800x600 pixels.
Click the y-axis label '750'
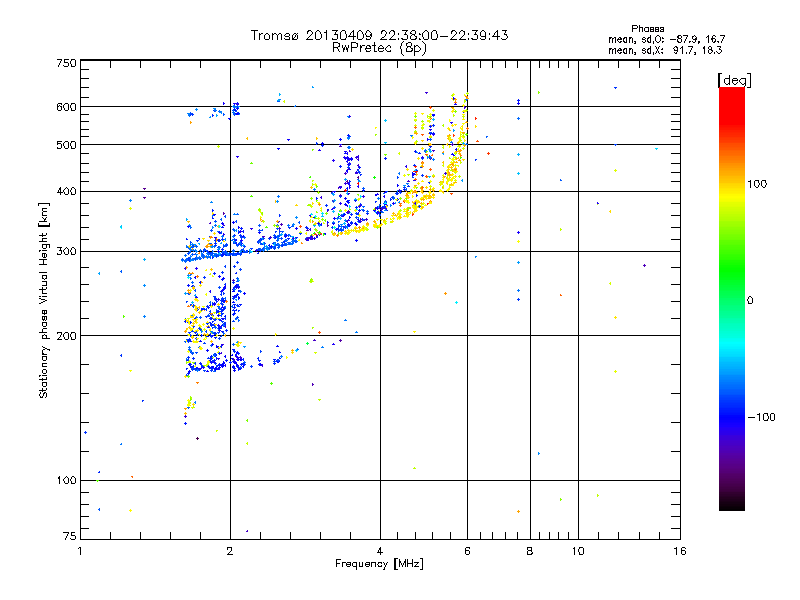67,63
